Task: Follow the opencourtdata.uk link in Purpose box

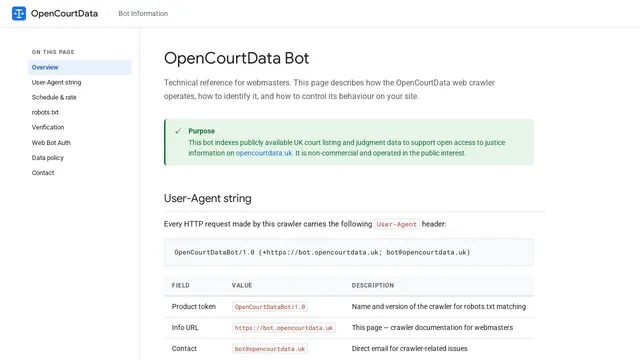Action: (x=264, y=153)
